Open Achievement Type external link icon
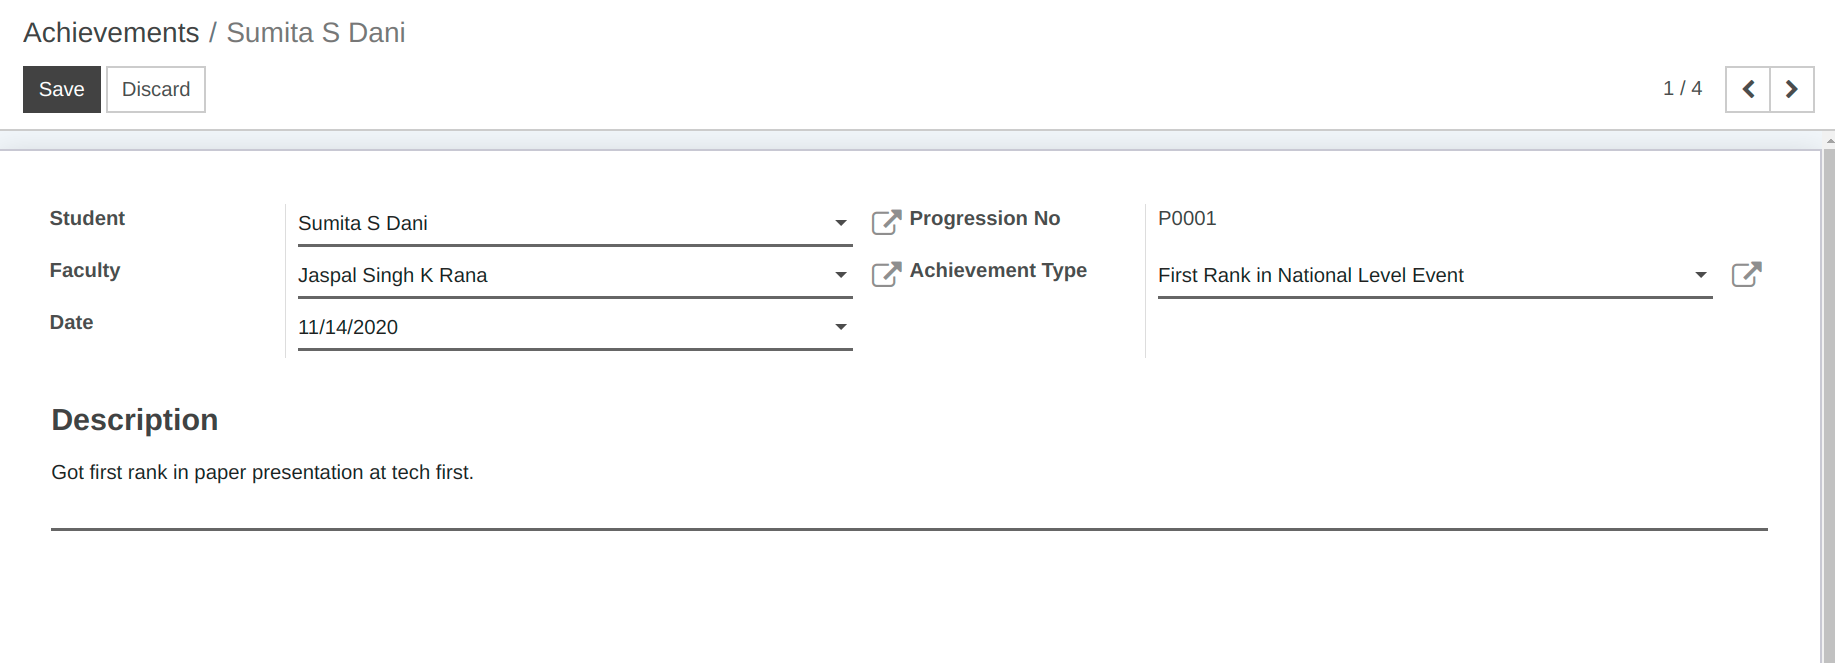 pyautogui.click(x=1746, y=274)
